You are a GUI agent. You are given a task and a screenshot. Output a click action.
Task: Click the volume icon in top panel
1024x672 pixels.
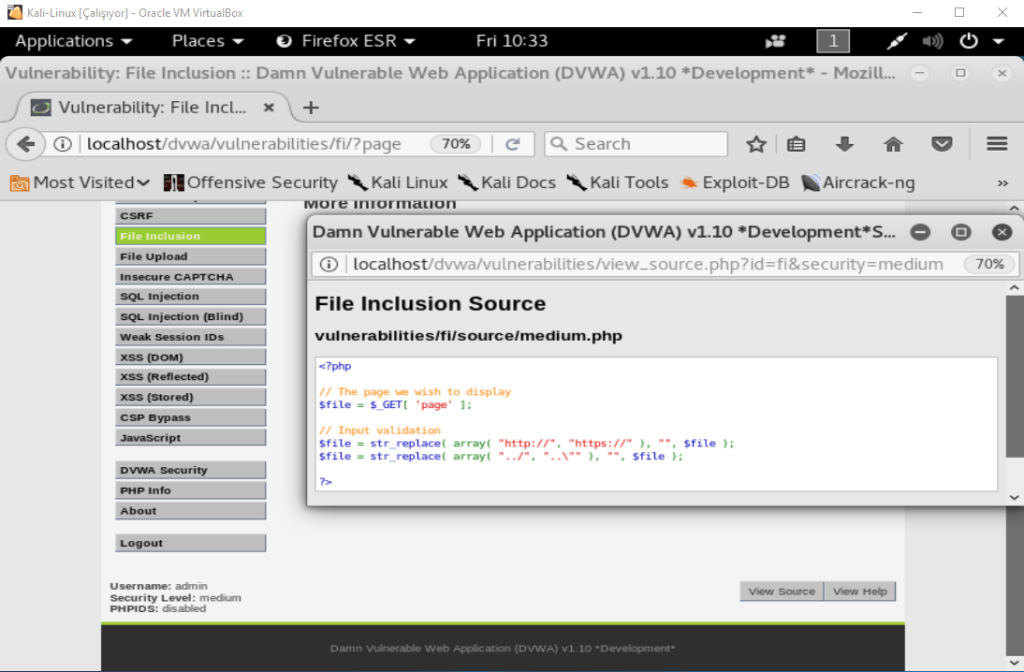coord(932,41)
